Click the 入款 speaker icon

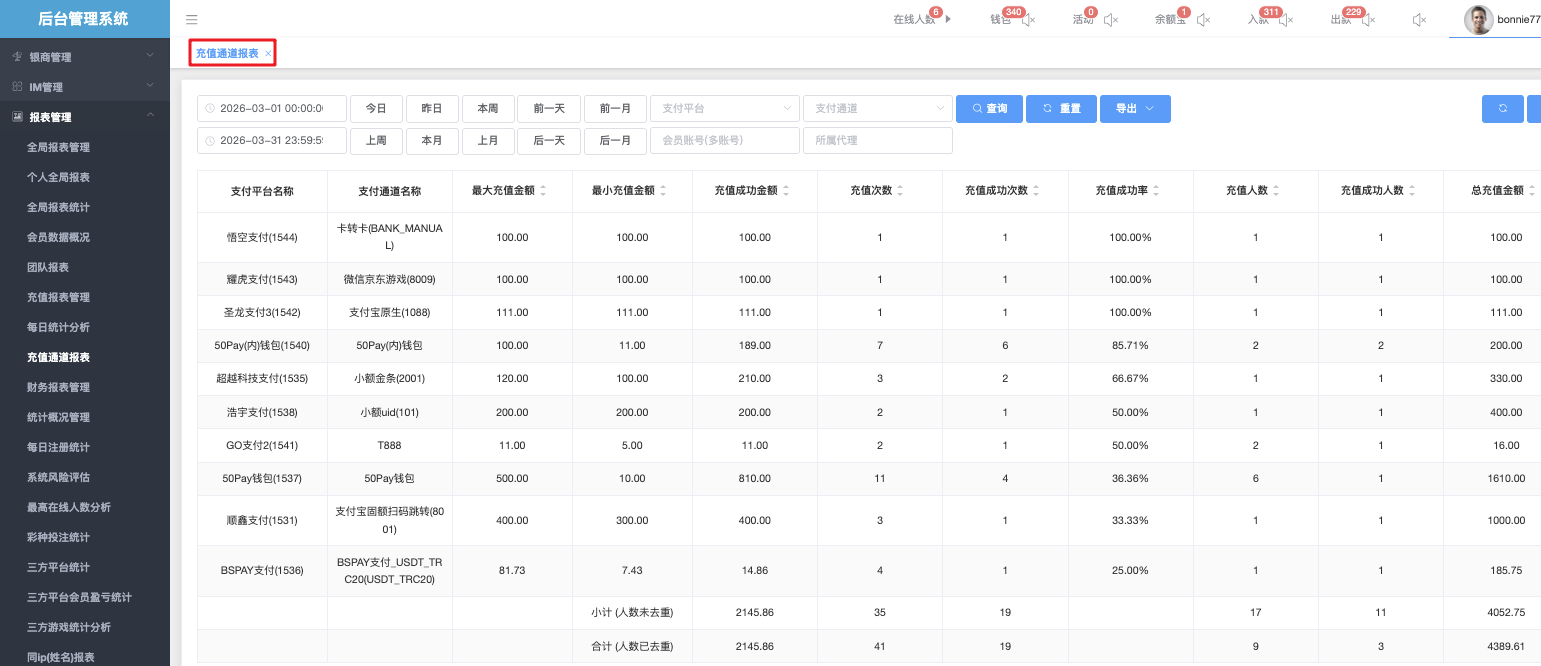(x=1285, y=20)
